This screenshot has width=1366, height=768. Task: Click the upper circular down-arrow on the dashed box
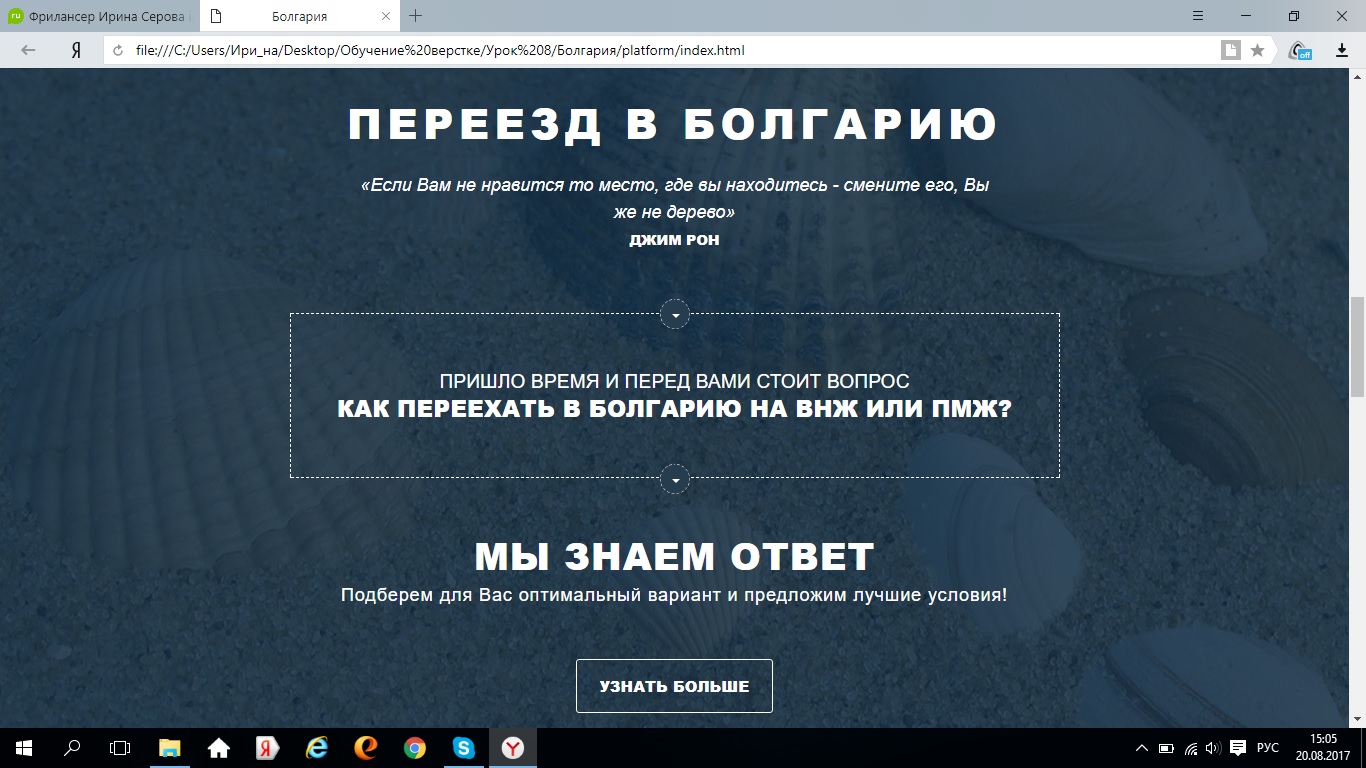pos(675,314)
